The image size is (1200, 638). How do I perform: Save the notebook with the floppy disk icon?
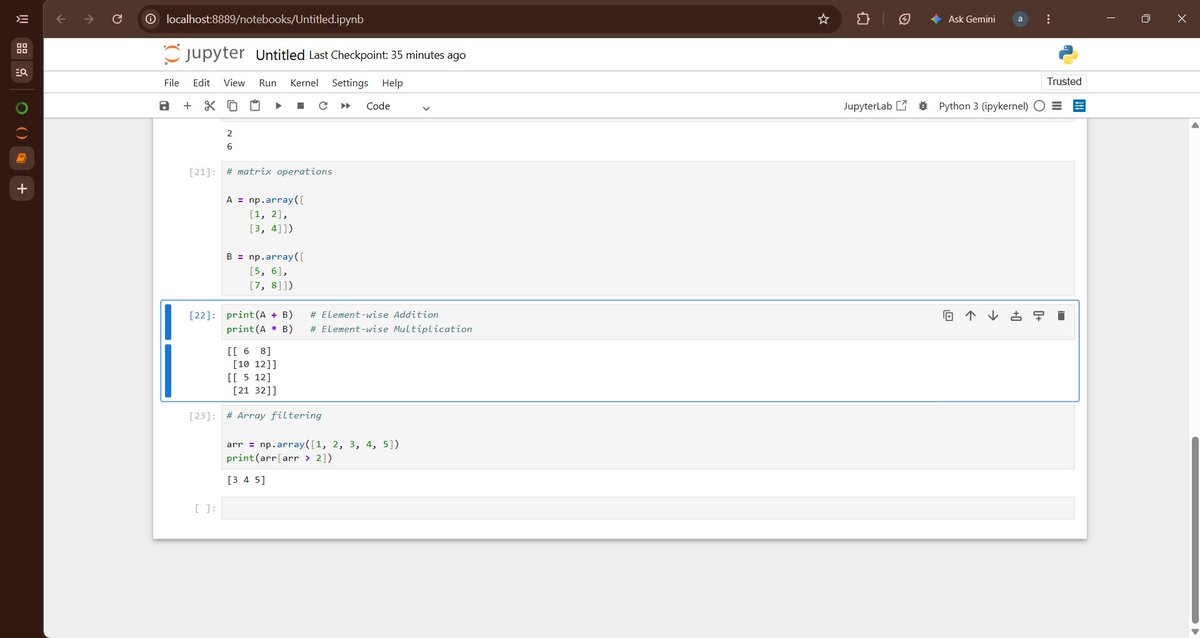pyautogui.click(x=164, y=106)
